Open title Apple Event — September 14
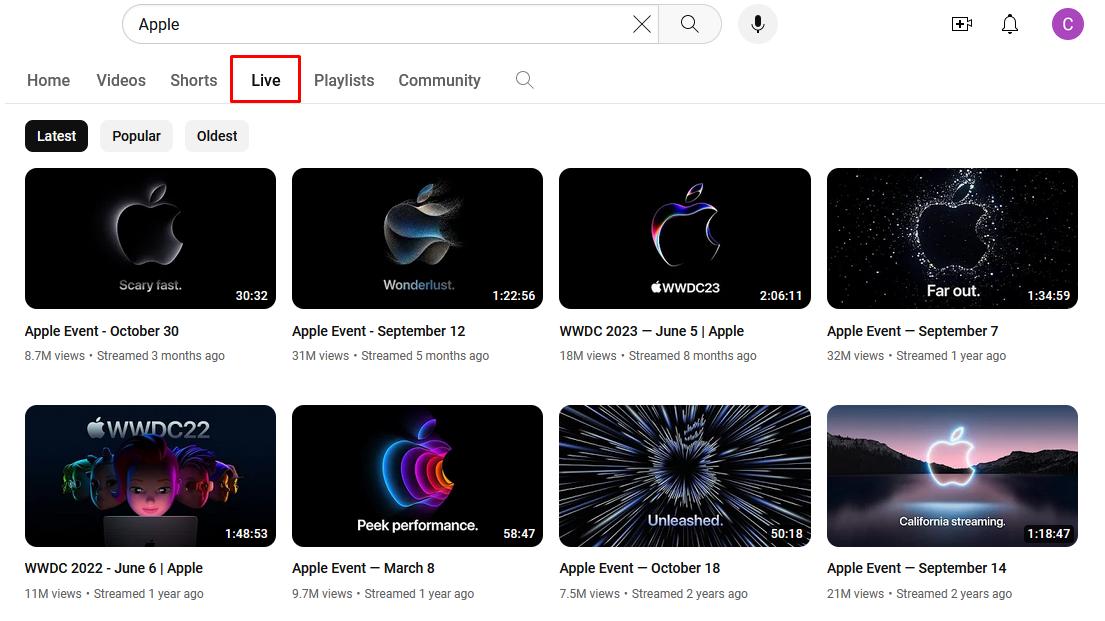The width and height of the screenshot is (1105, 621). click(x=917, y=568)
